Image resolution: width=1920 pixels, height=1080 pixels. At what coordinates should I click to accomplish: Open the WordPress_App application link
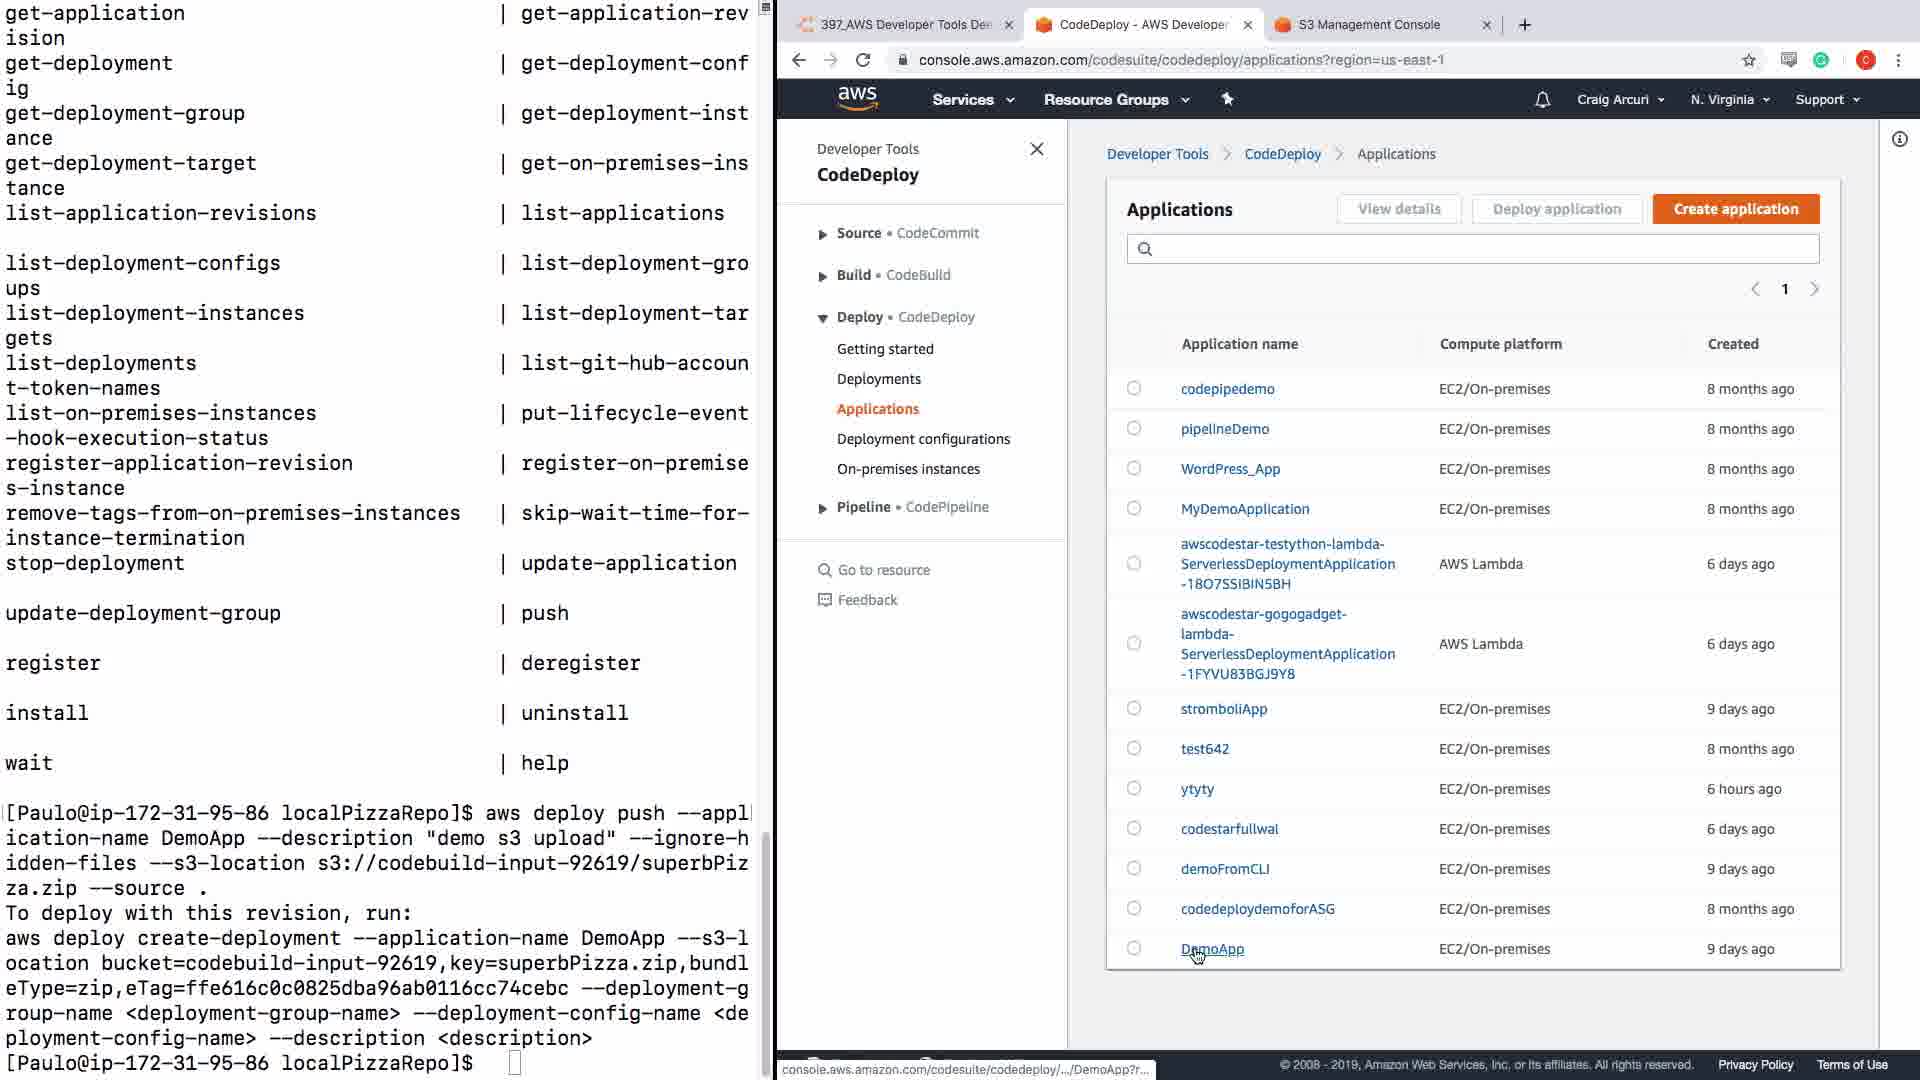(x=1229, y=469)
